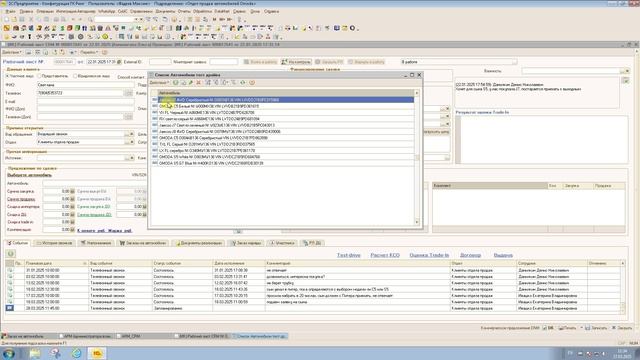640x360 pixels.
Task: Click help icon next to Перейти in form toolbar
Action: (x=104, y=52)
